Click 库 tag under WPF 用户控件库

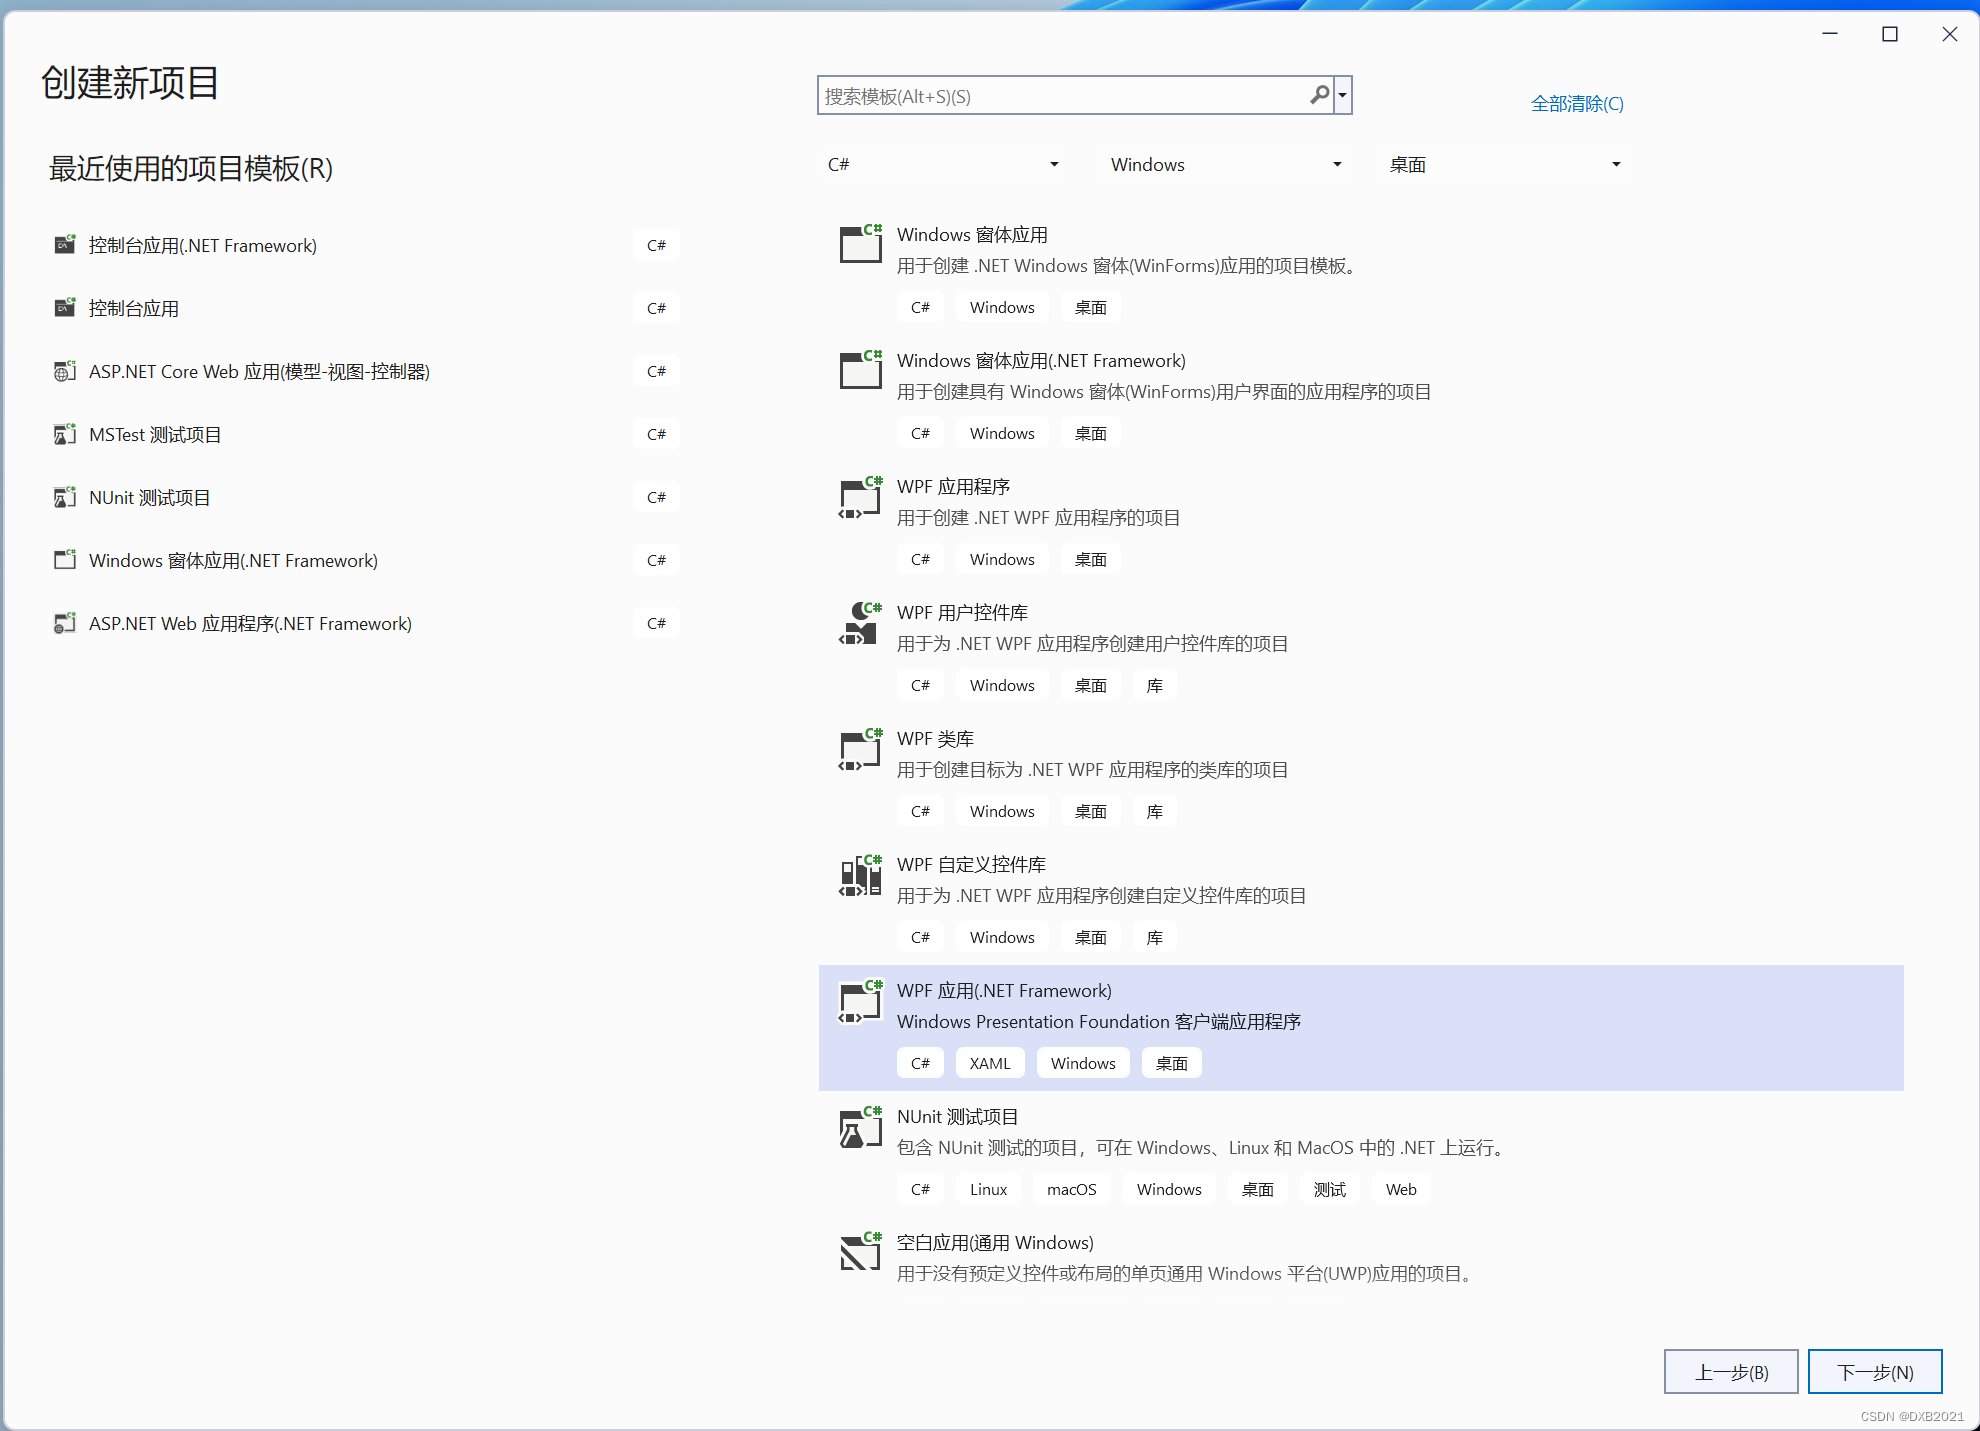1154,685
